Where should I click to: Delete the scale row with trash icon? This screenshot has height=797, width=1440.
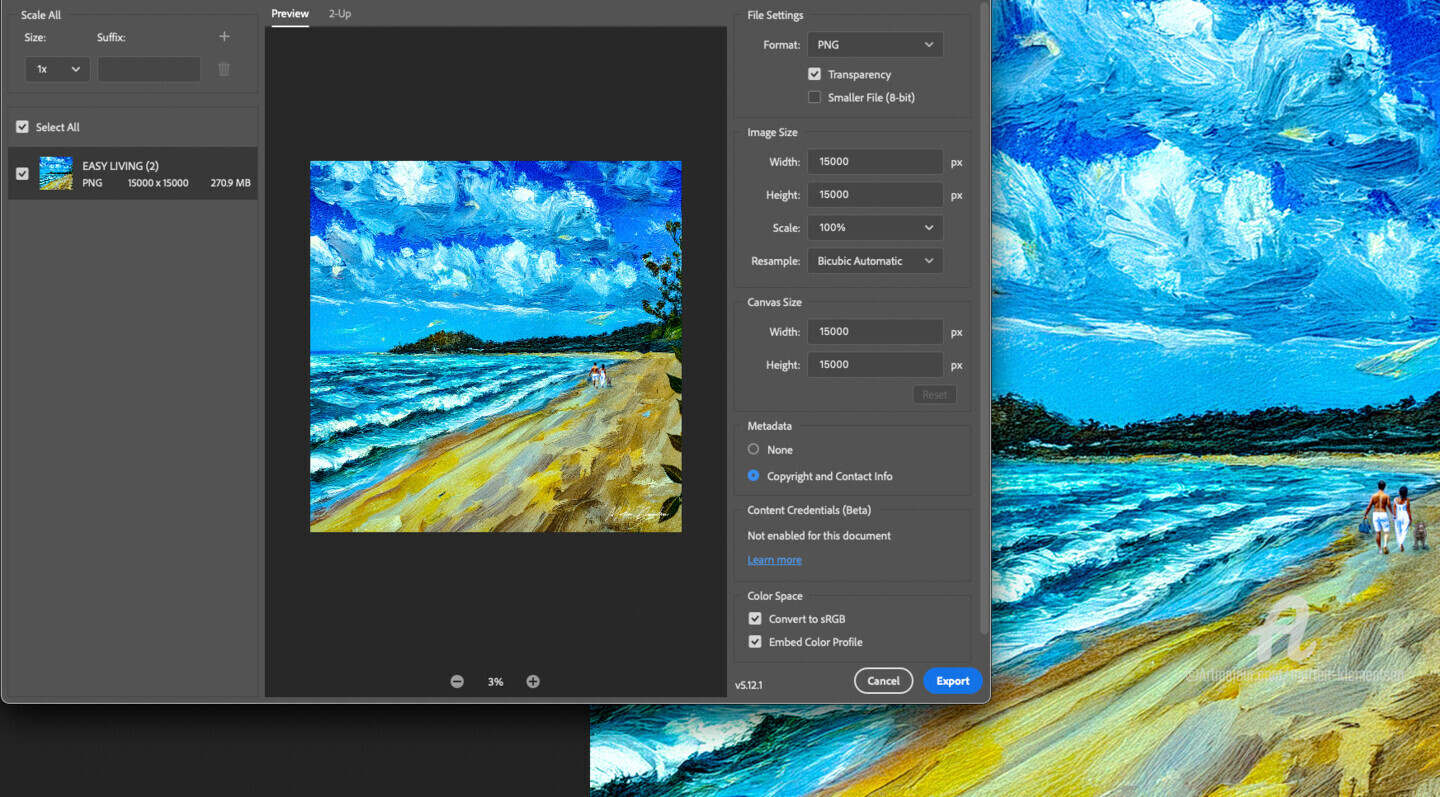[x=224, y=69]
